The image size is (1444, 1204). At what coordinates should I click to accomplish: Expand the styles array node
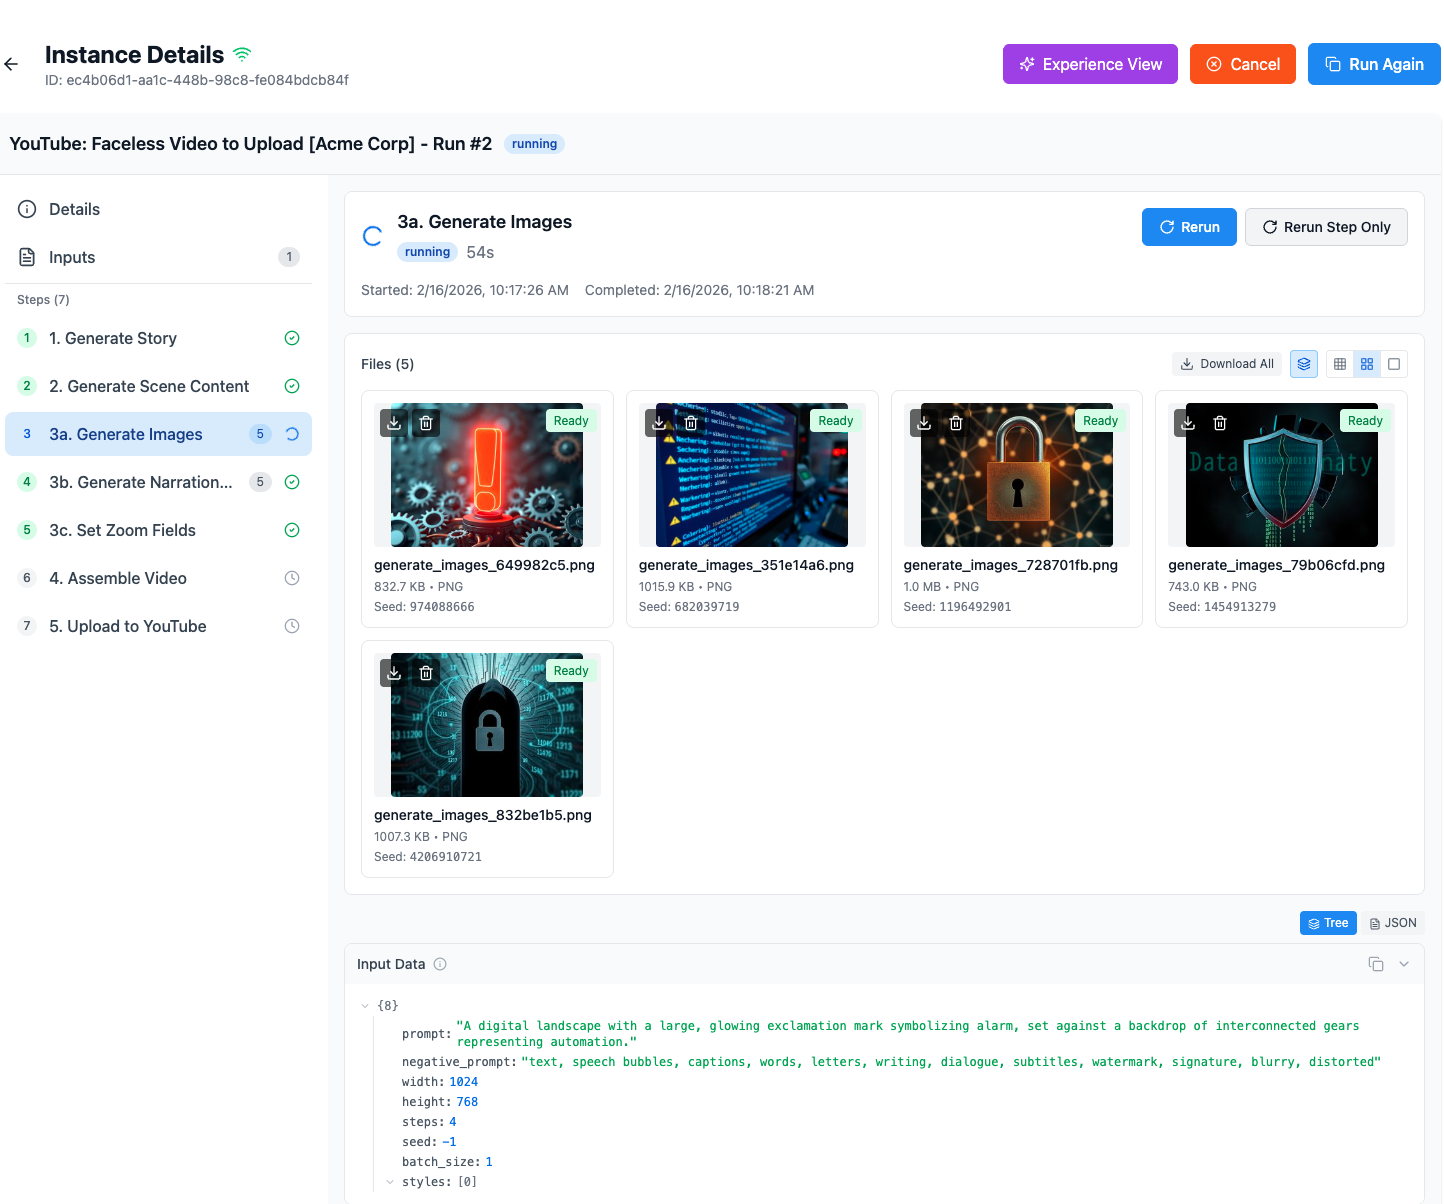(390, 1182)
